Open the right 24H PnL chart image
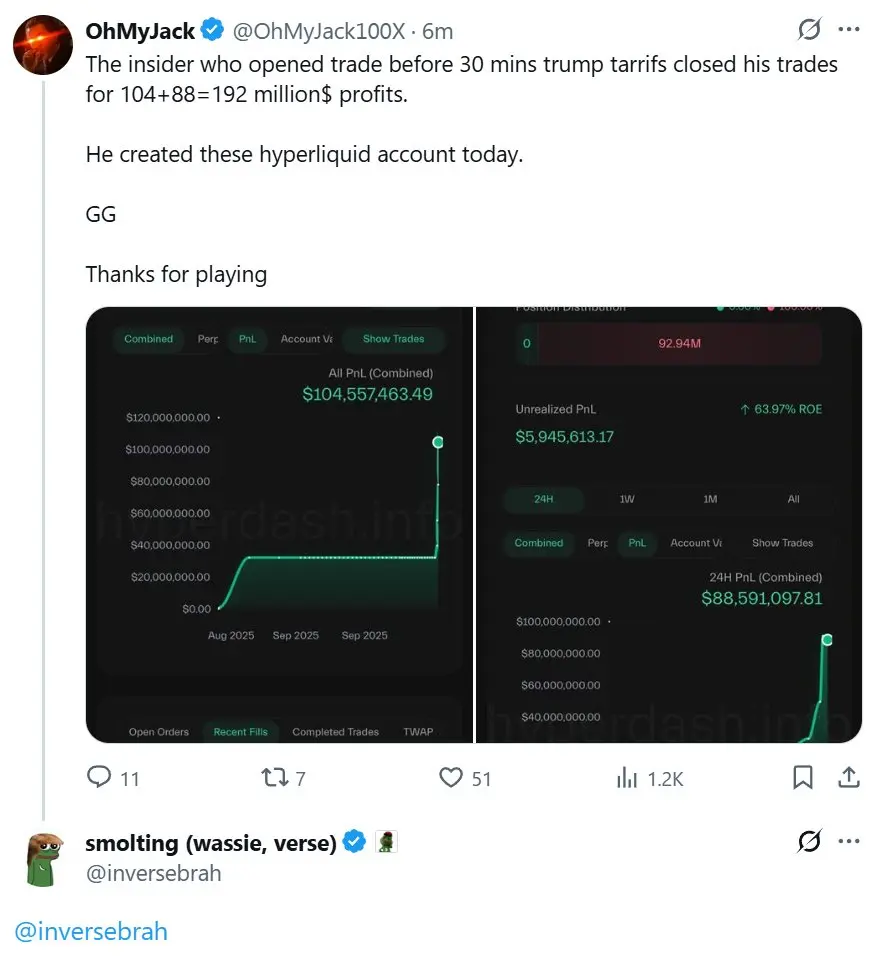883x958 pixels. click(669, 524)
